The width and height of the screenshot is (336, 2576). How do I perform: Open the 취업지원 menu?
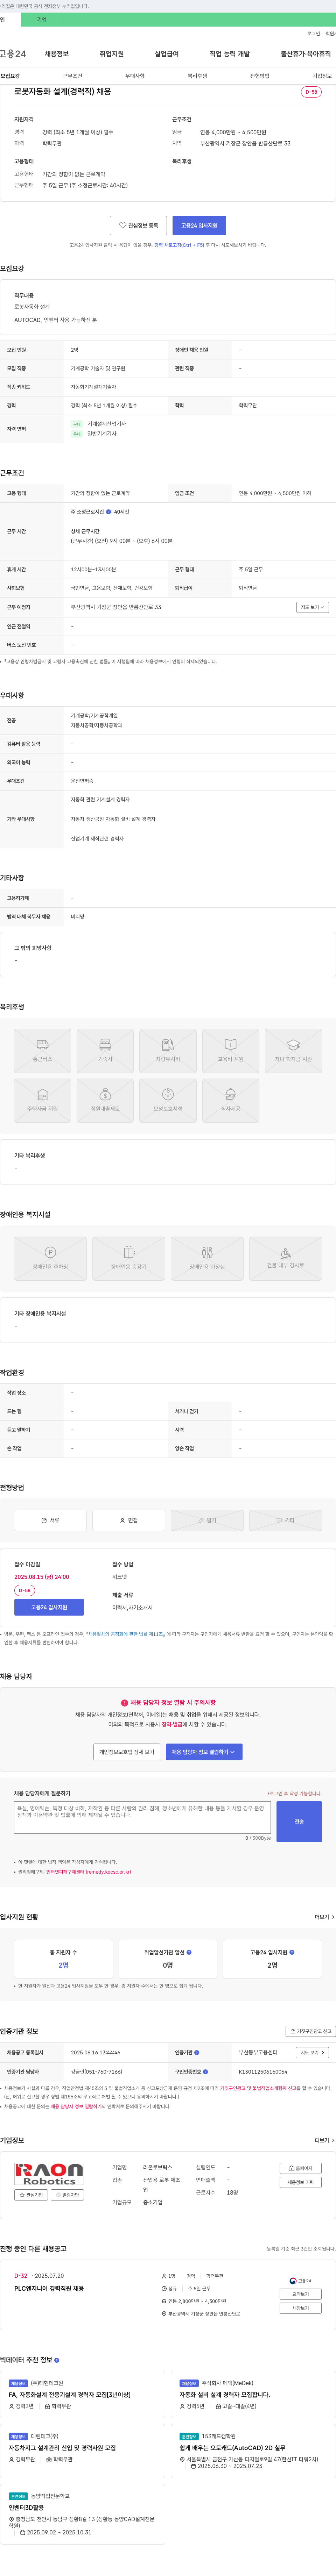pyautogui.click(x=112, y=54)
